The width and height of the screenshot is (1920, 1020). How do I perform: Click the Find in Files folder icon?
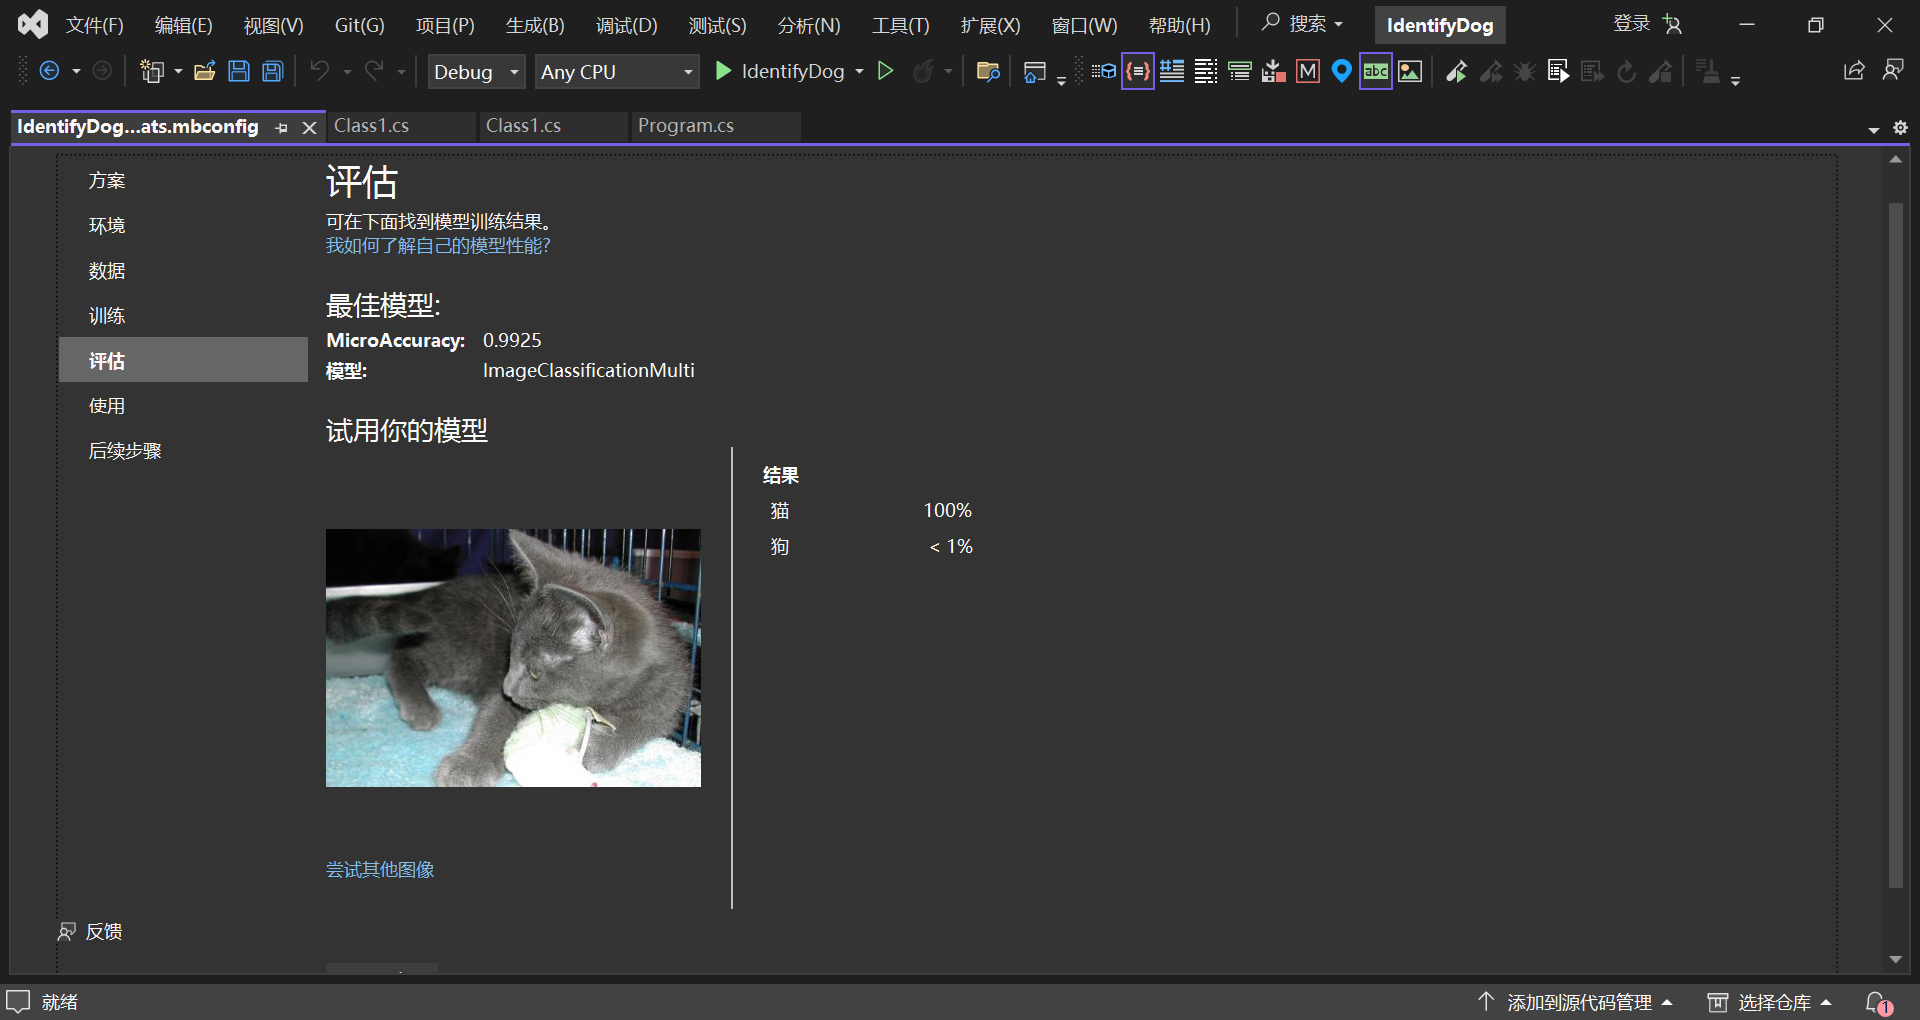click(x=988, y=71)
